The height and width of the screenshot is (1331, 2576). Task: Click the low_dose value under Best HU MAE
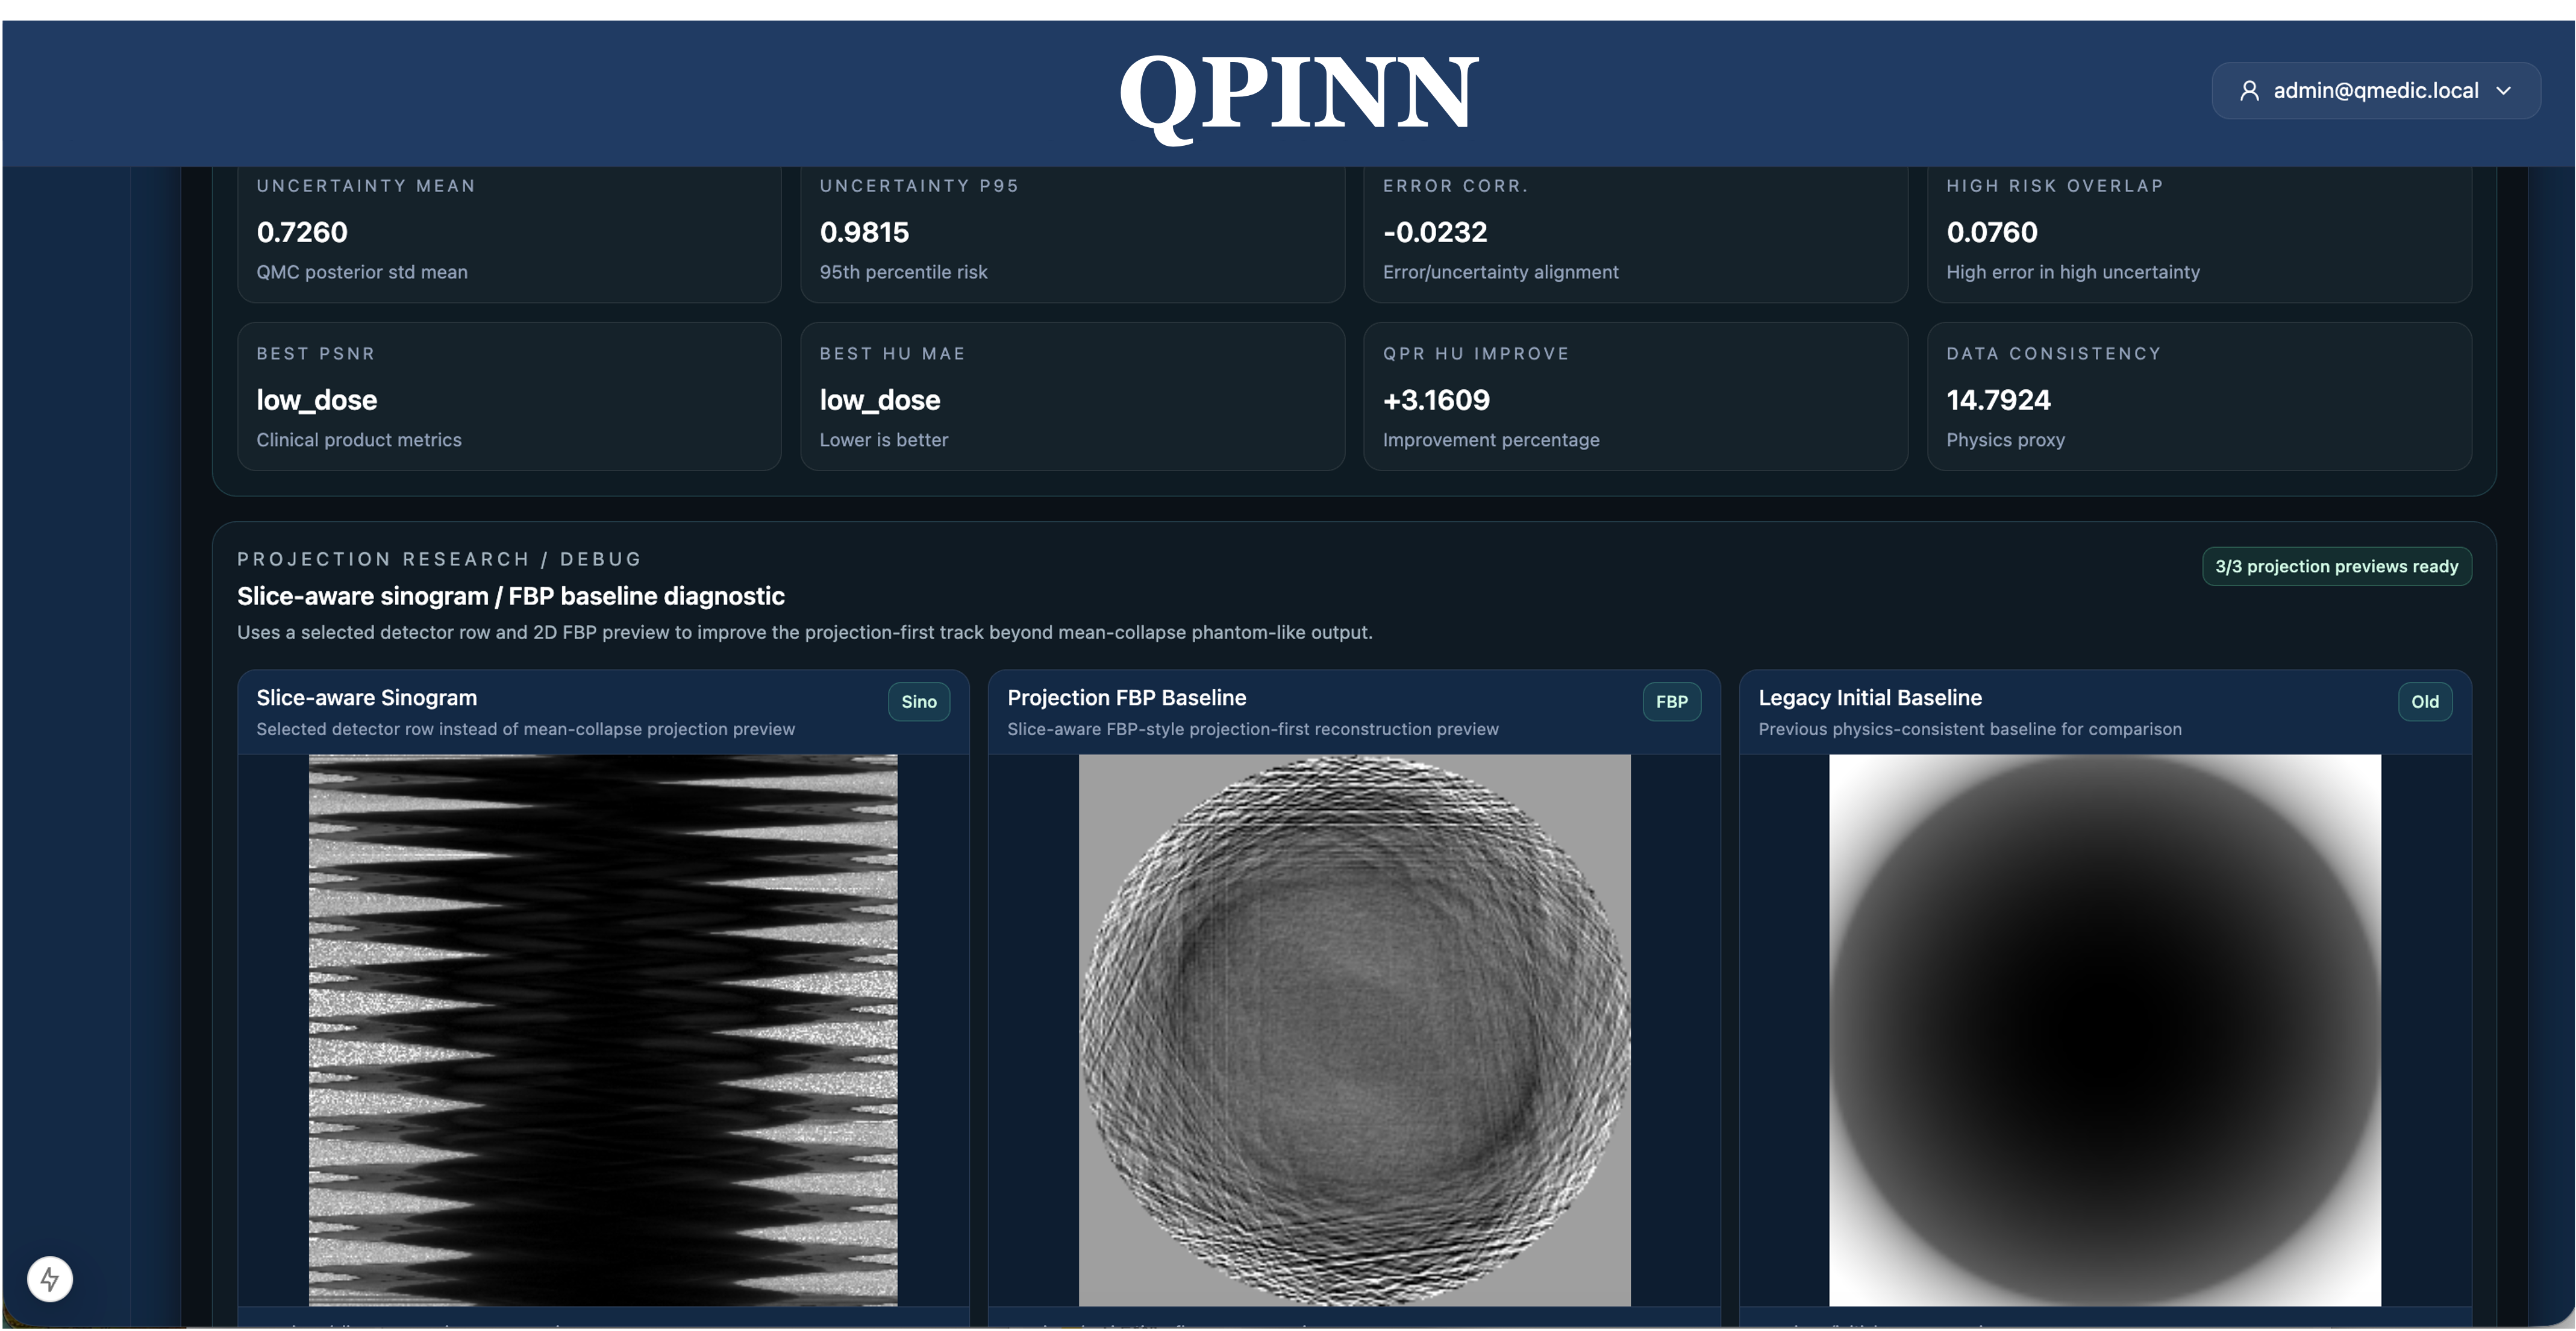(x=880, y=400)
